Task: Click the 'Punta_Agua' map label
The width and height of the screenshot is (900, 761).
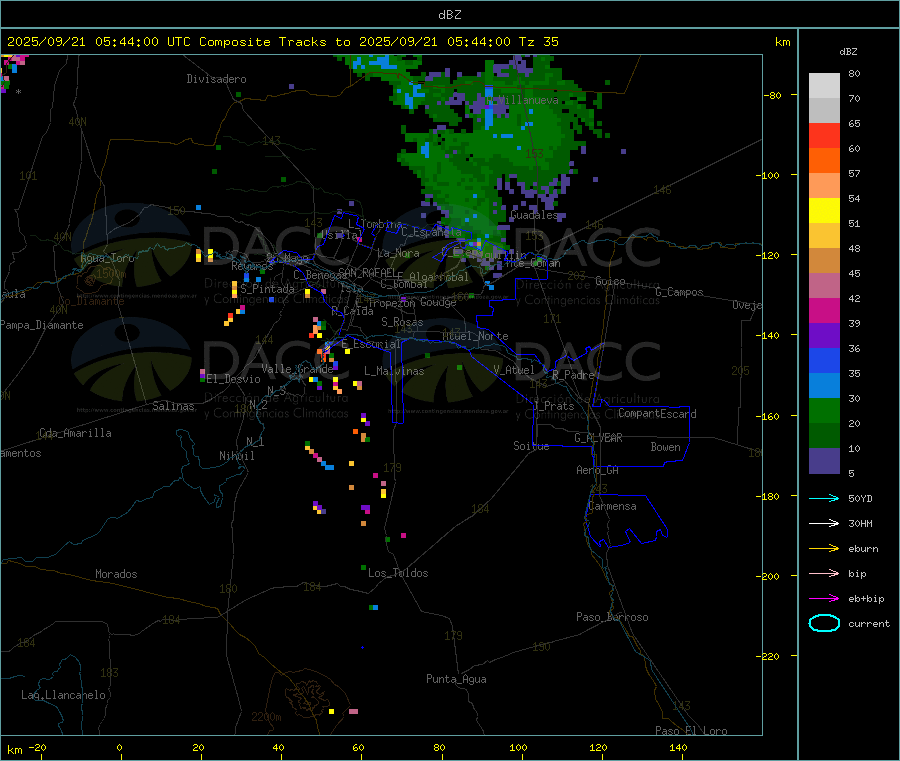Action: tap(456, 679)
